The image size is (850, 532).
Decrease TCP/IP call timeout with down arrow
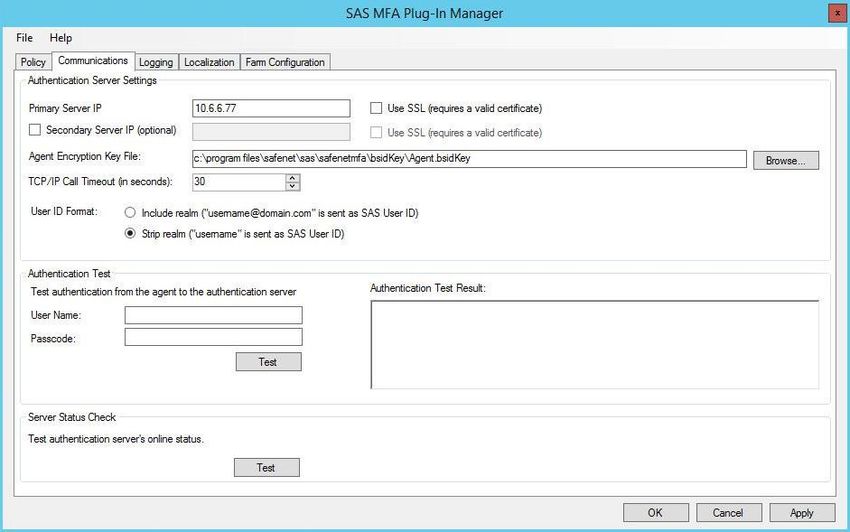click(x=292, y=186)
